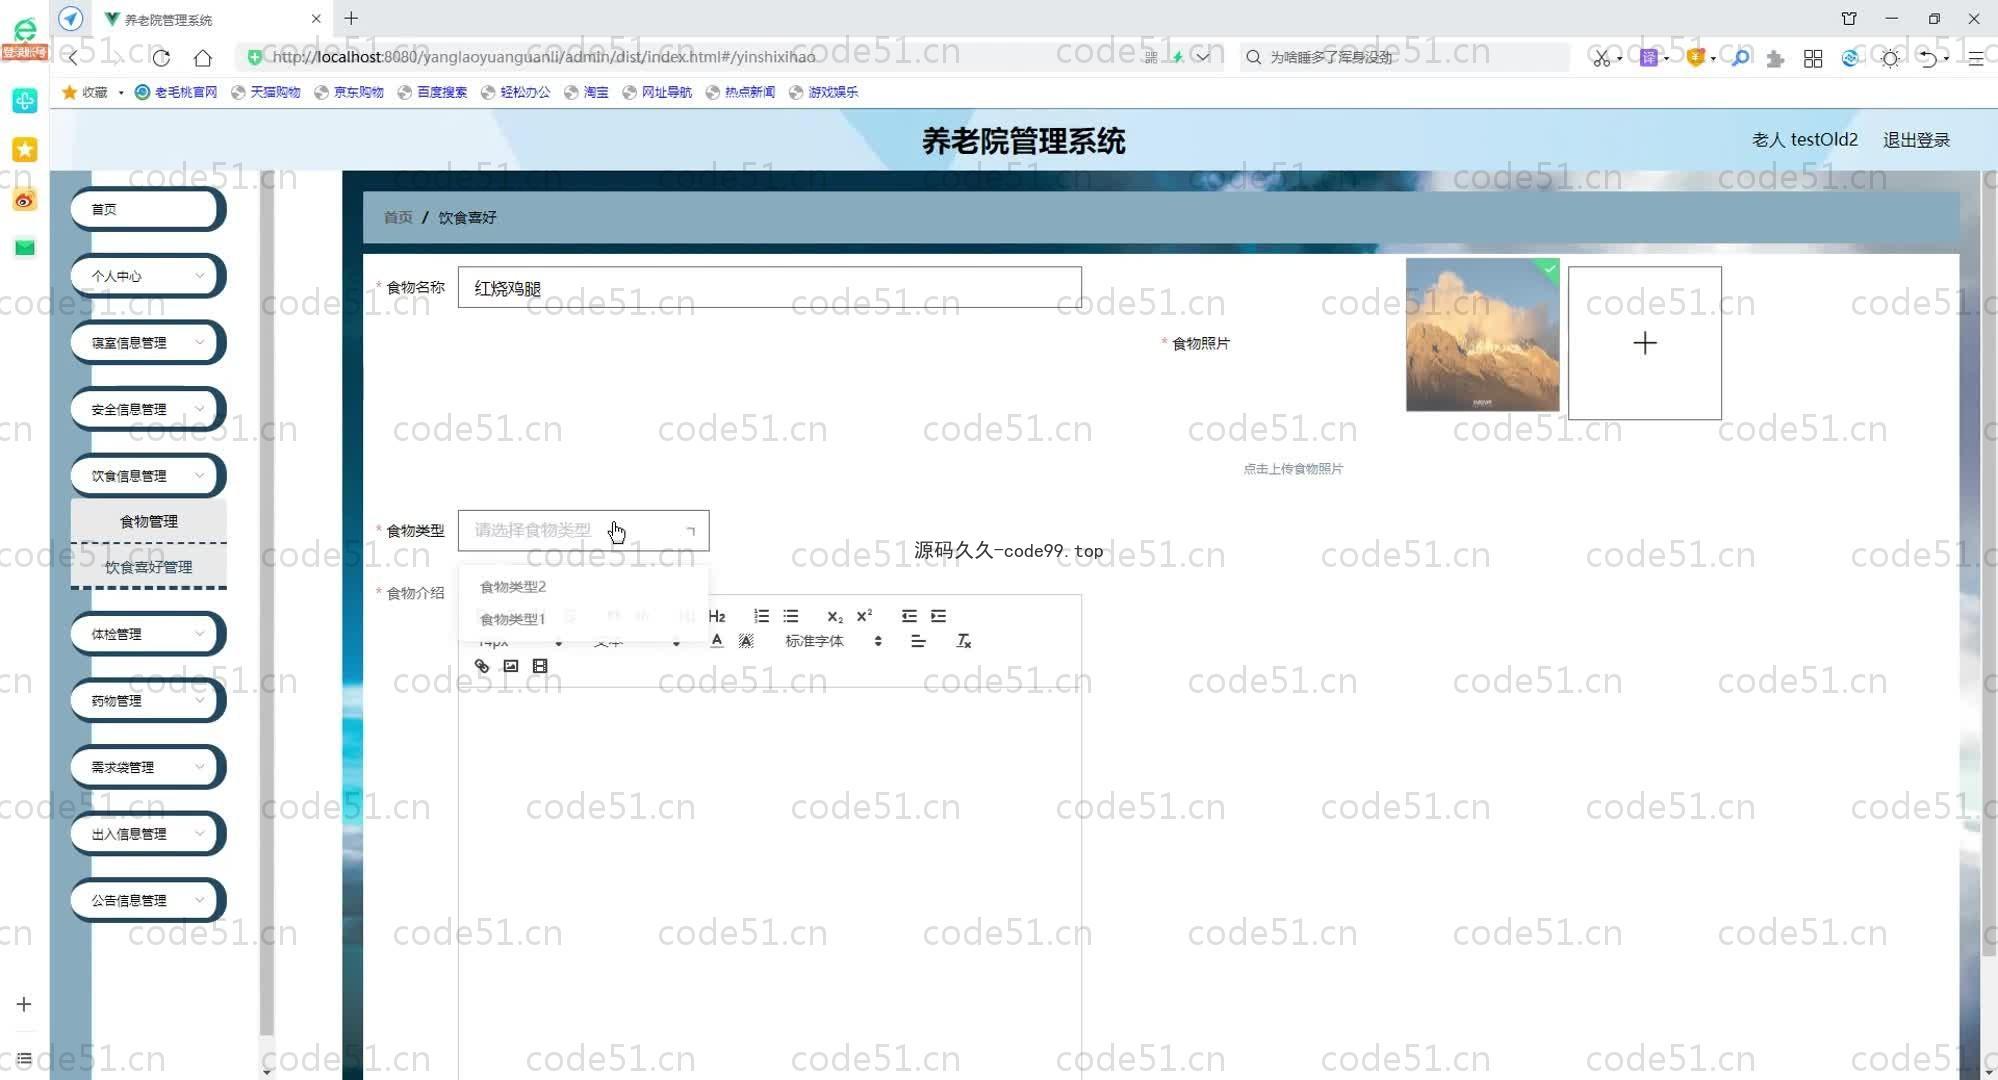Click 退出登录 link in header

tap(1916, 140)
